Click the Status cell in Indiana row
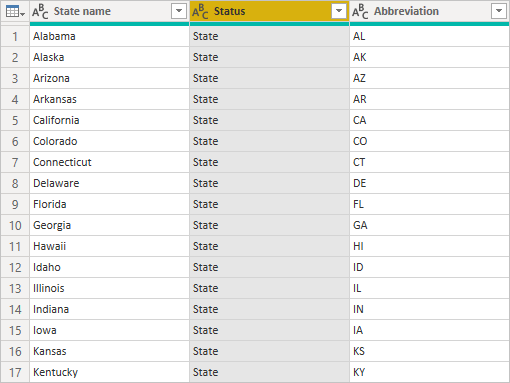 tap(269, 309)
